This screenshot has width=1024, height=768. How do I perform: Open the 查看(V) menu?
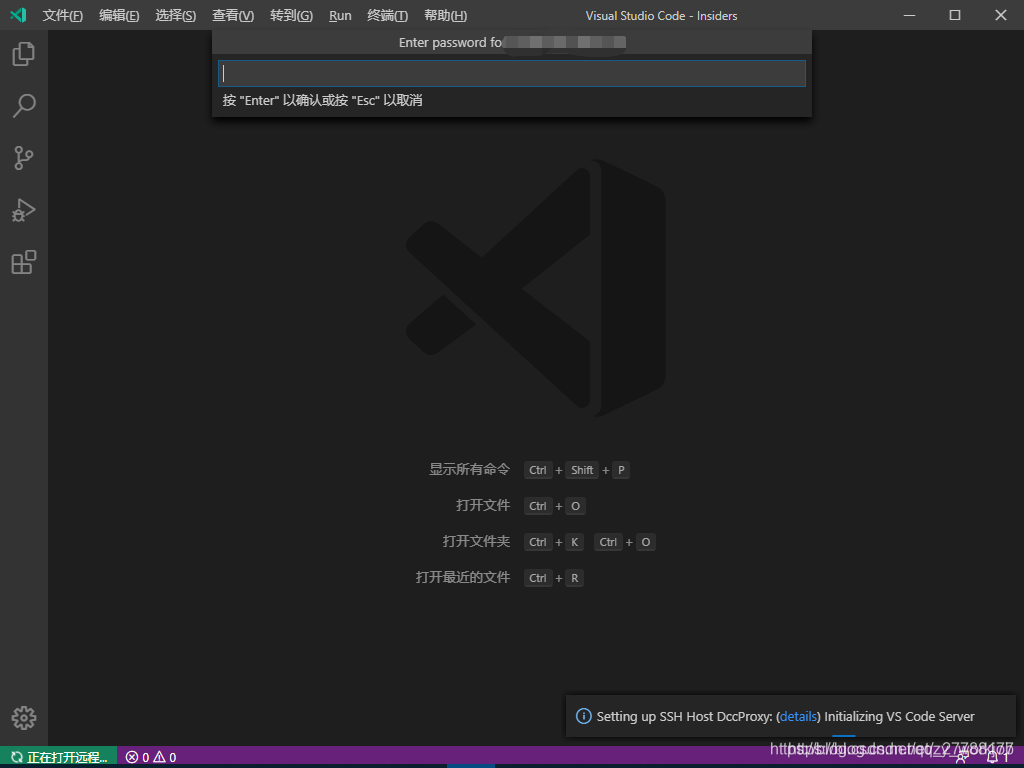coord(232,16)
